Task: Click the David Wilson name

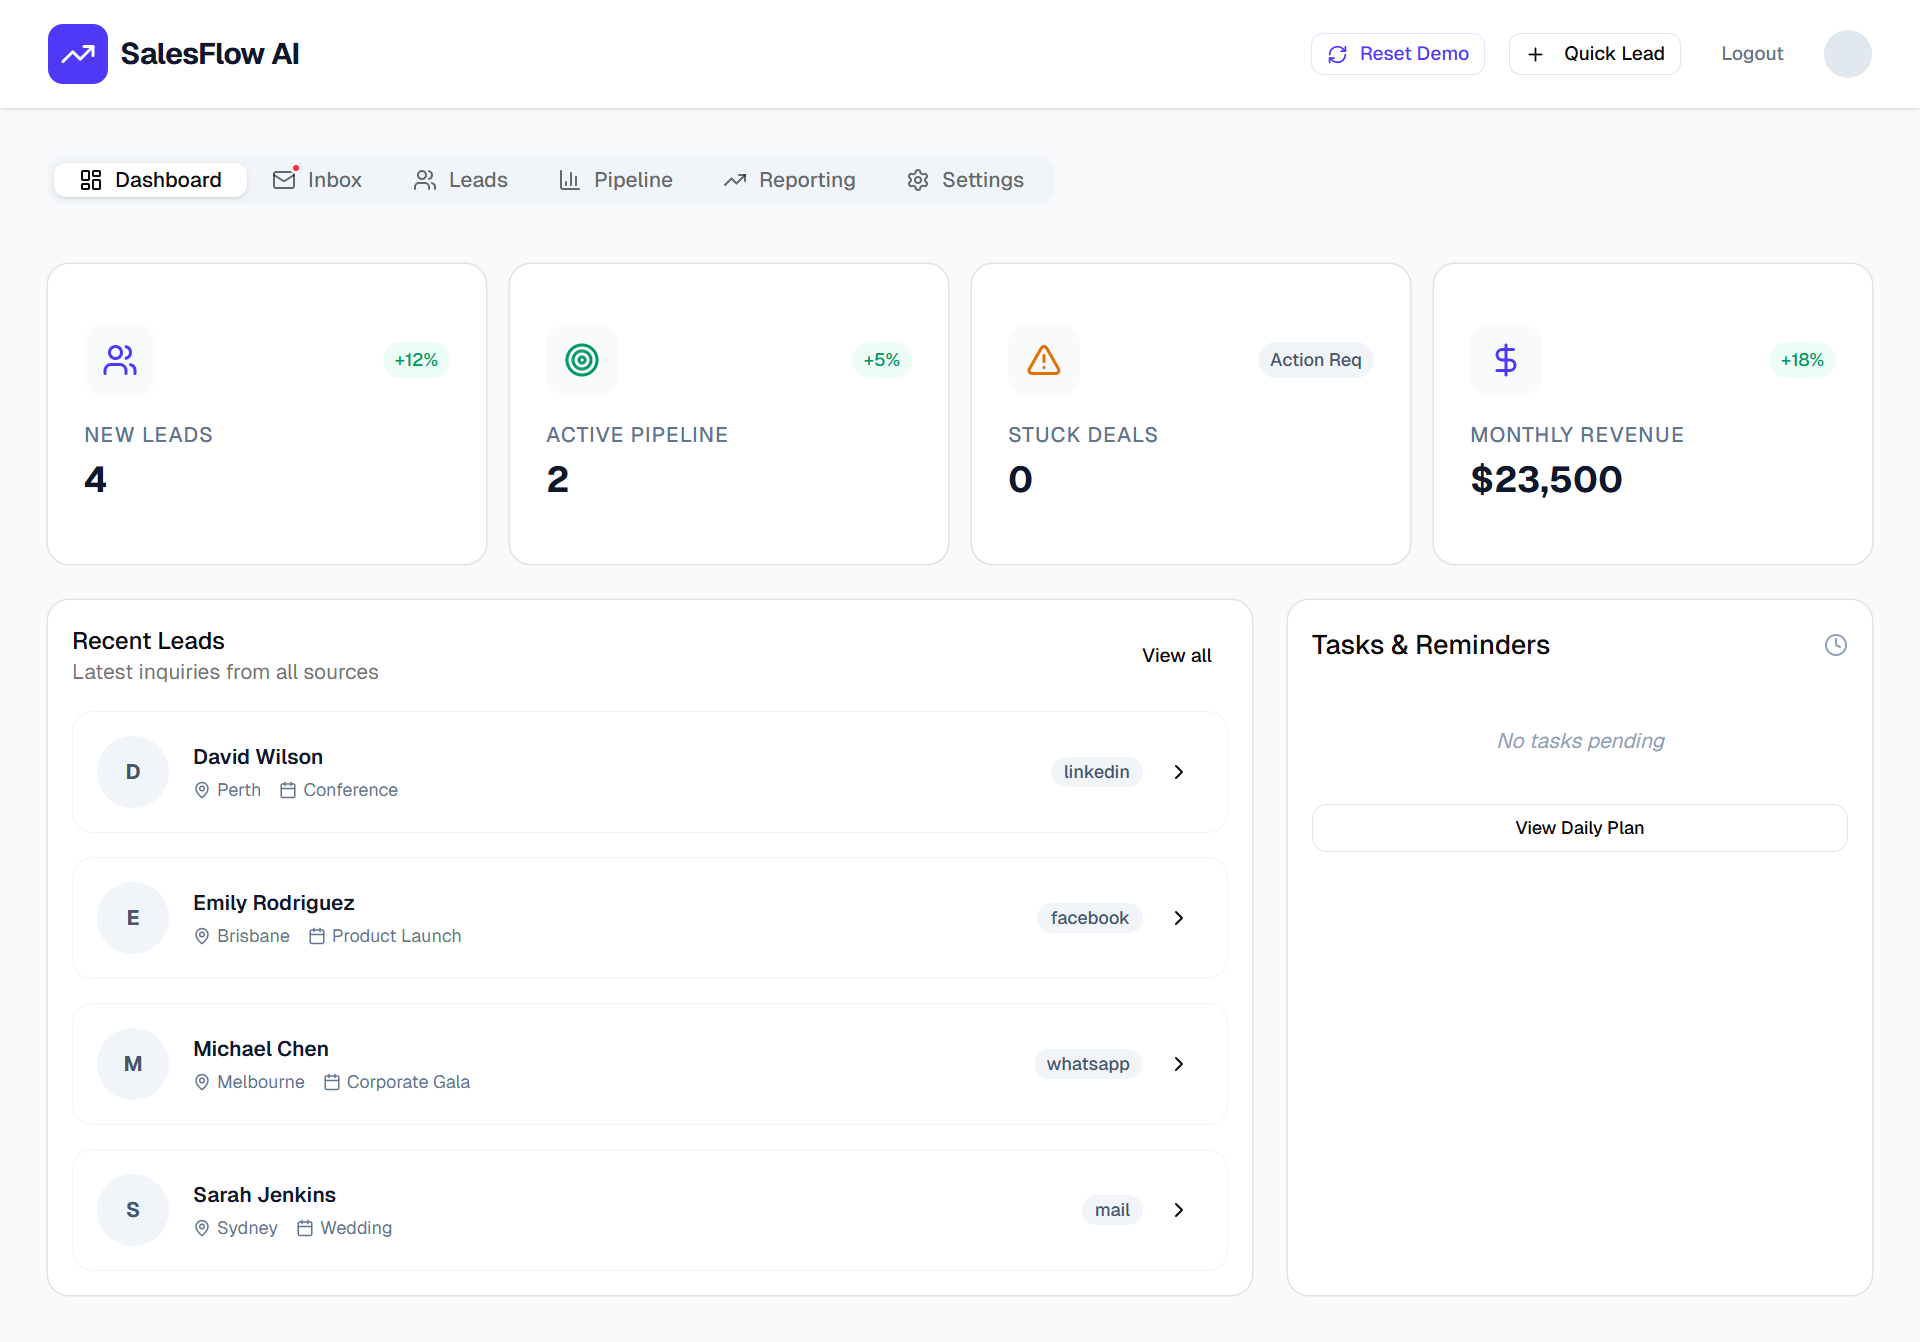Action: [258, 757]
